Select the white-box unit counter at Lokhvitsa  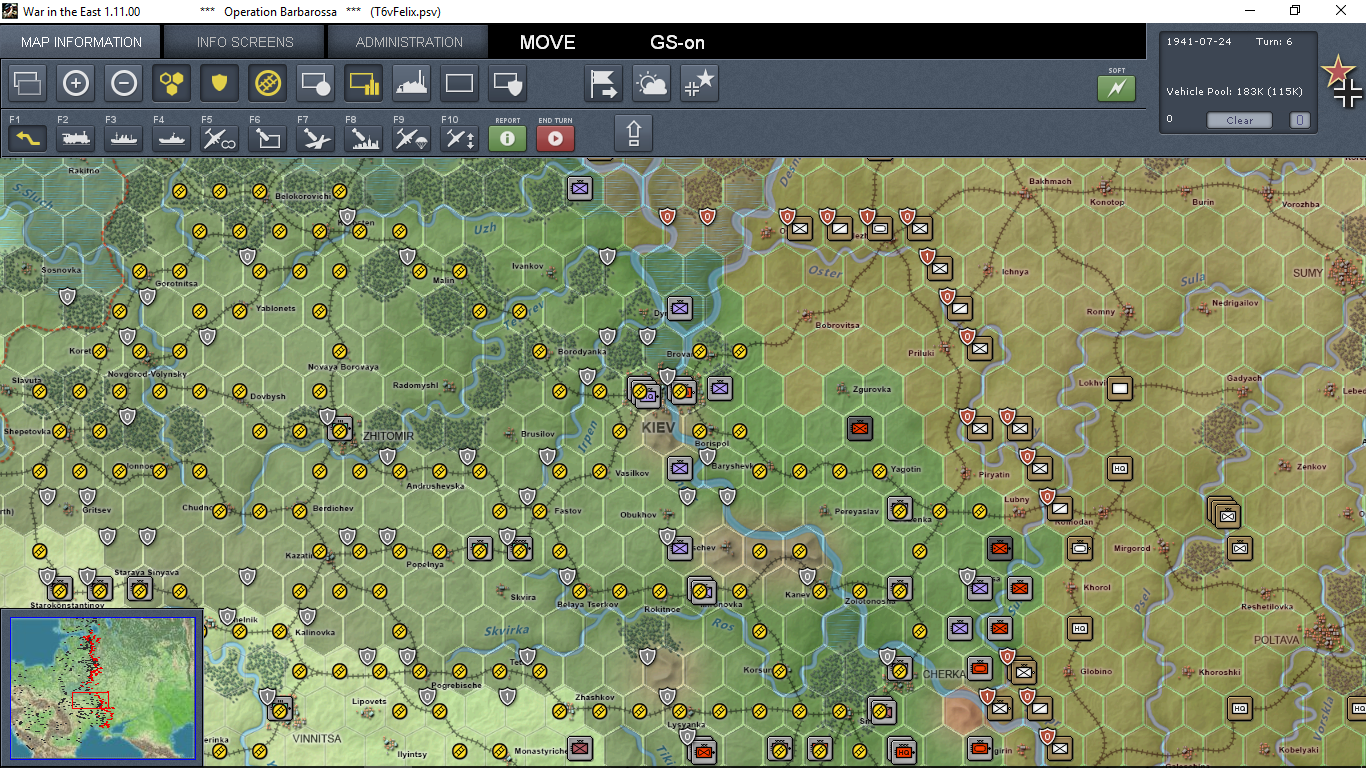(1120, 388)
